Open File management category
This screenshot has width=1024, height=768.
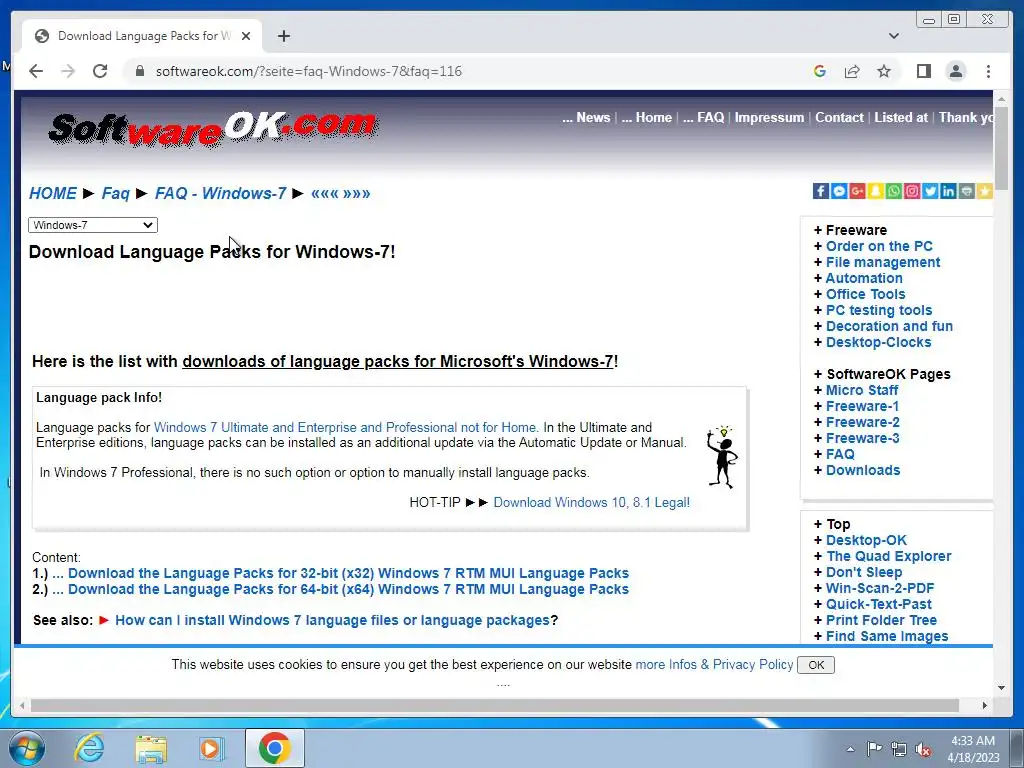[x=883, y=263]
